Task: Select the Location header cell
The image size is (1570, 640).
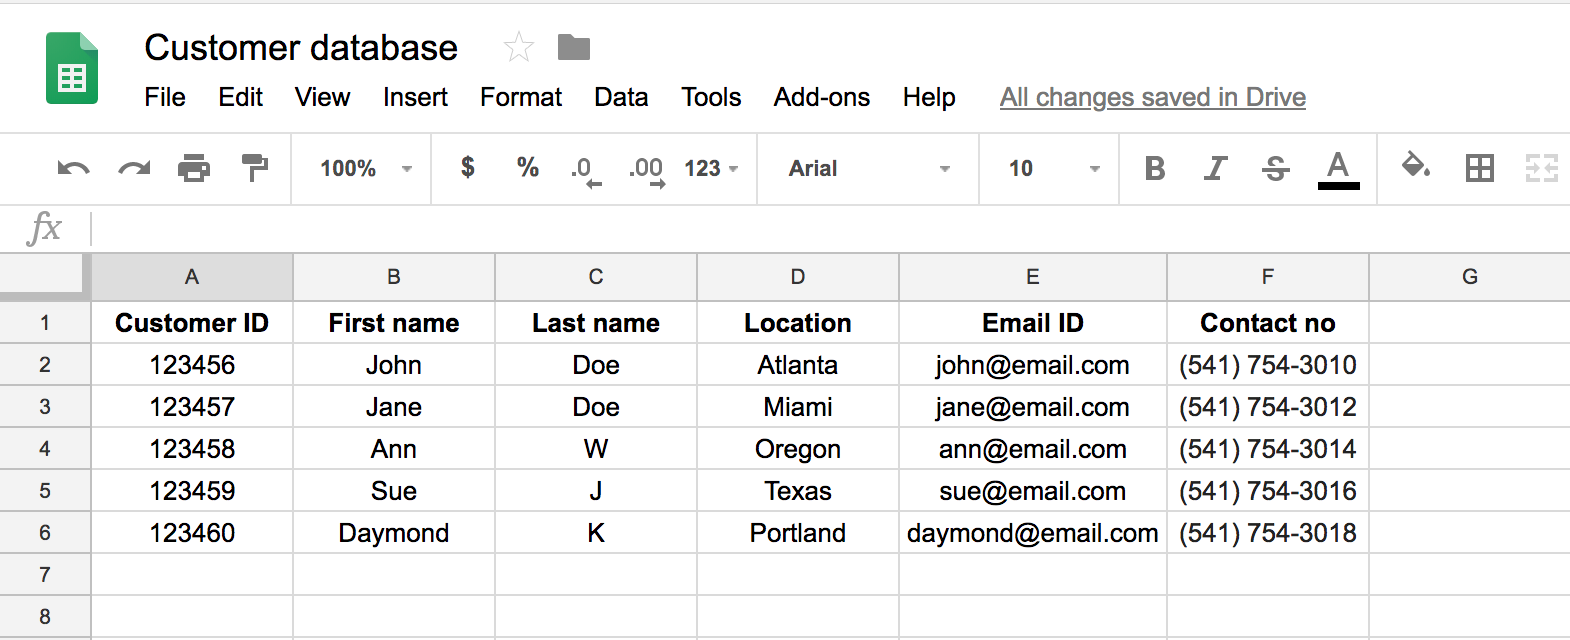Action: tap(798, 323)
